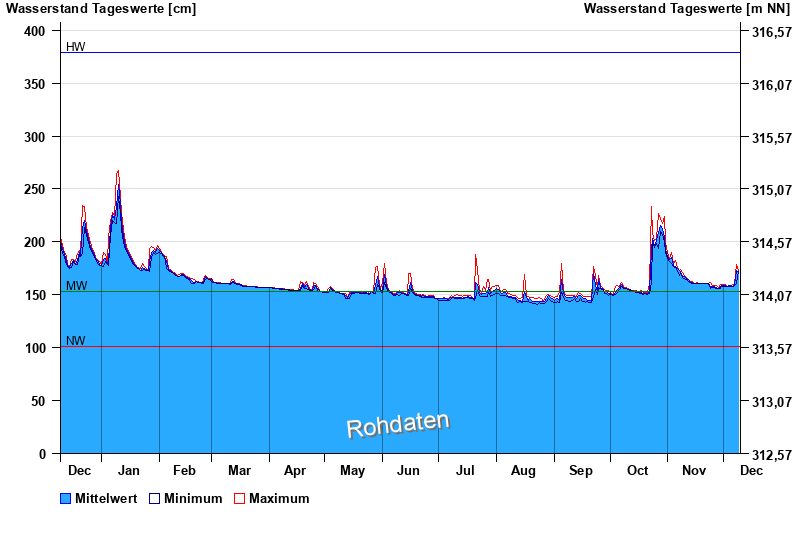Click the right axis title in m NN

[x=688, y=9]
